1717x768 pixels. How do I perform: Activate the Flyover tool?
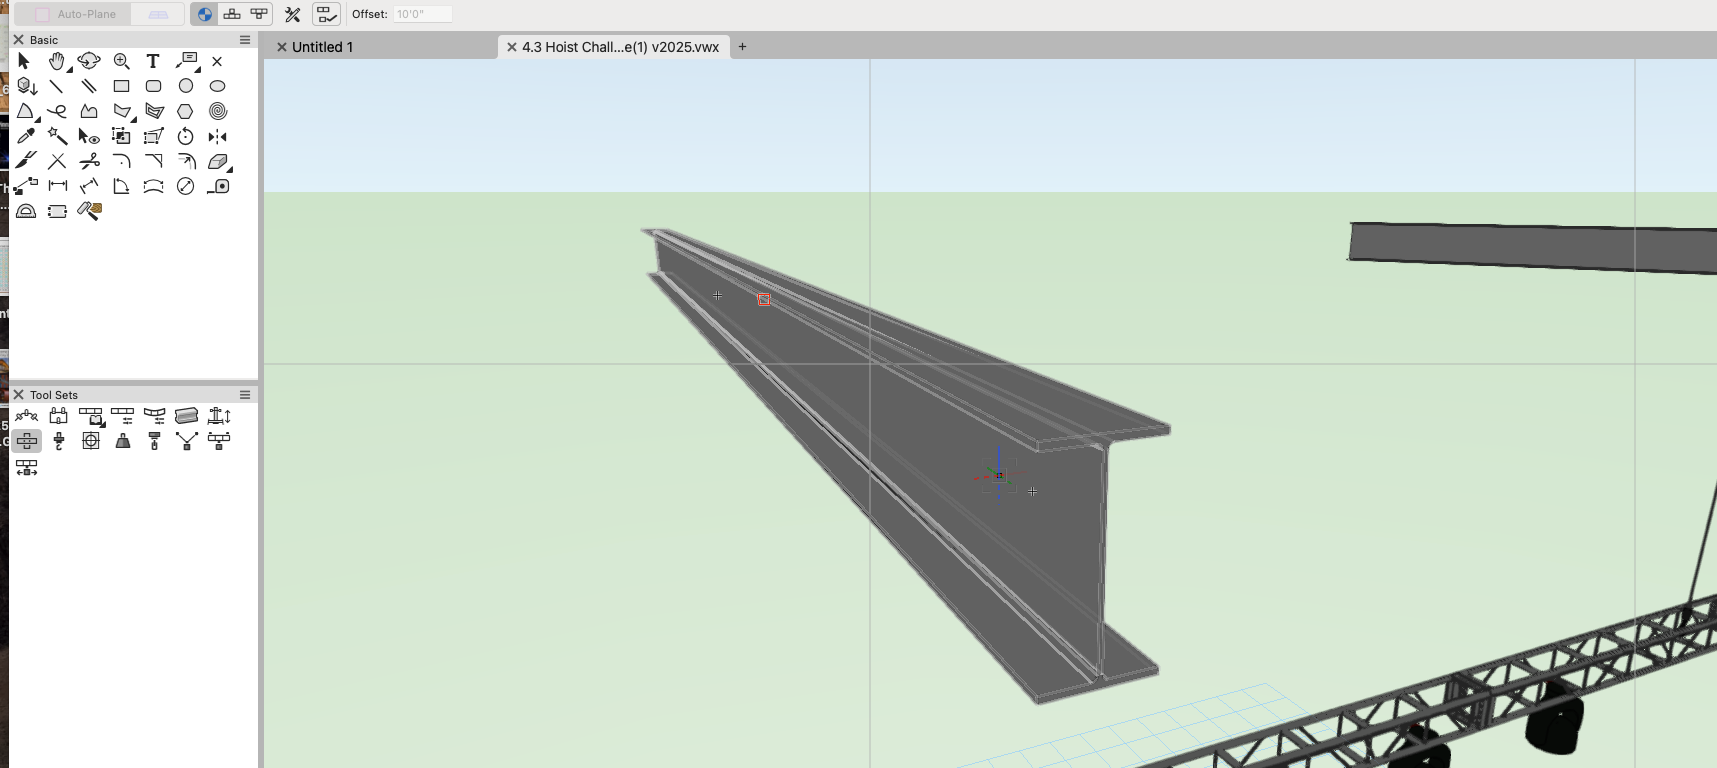(89, 61)
